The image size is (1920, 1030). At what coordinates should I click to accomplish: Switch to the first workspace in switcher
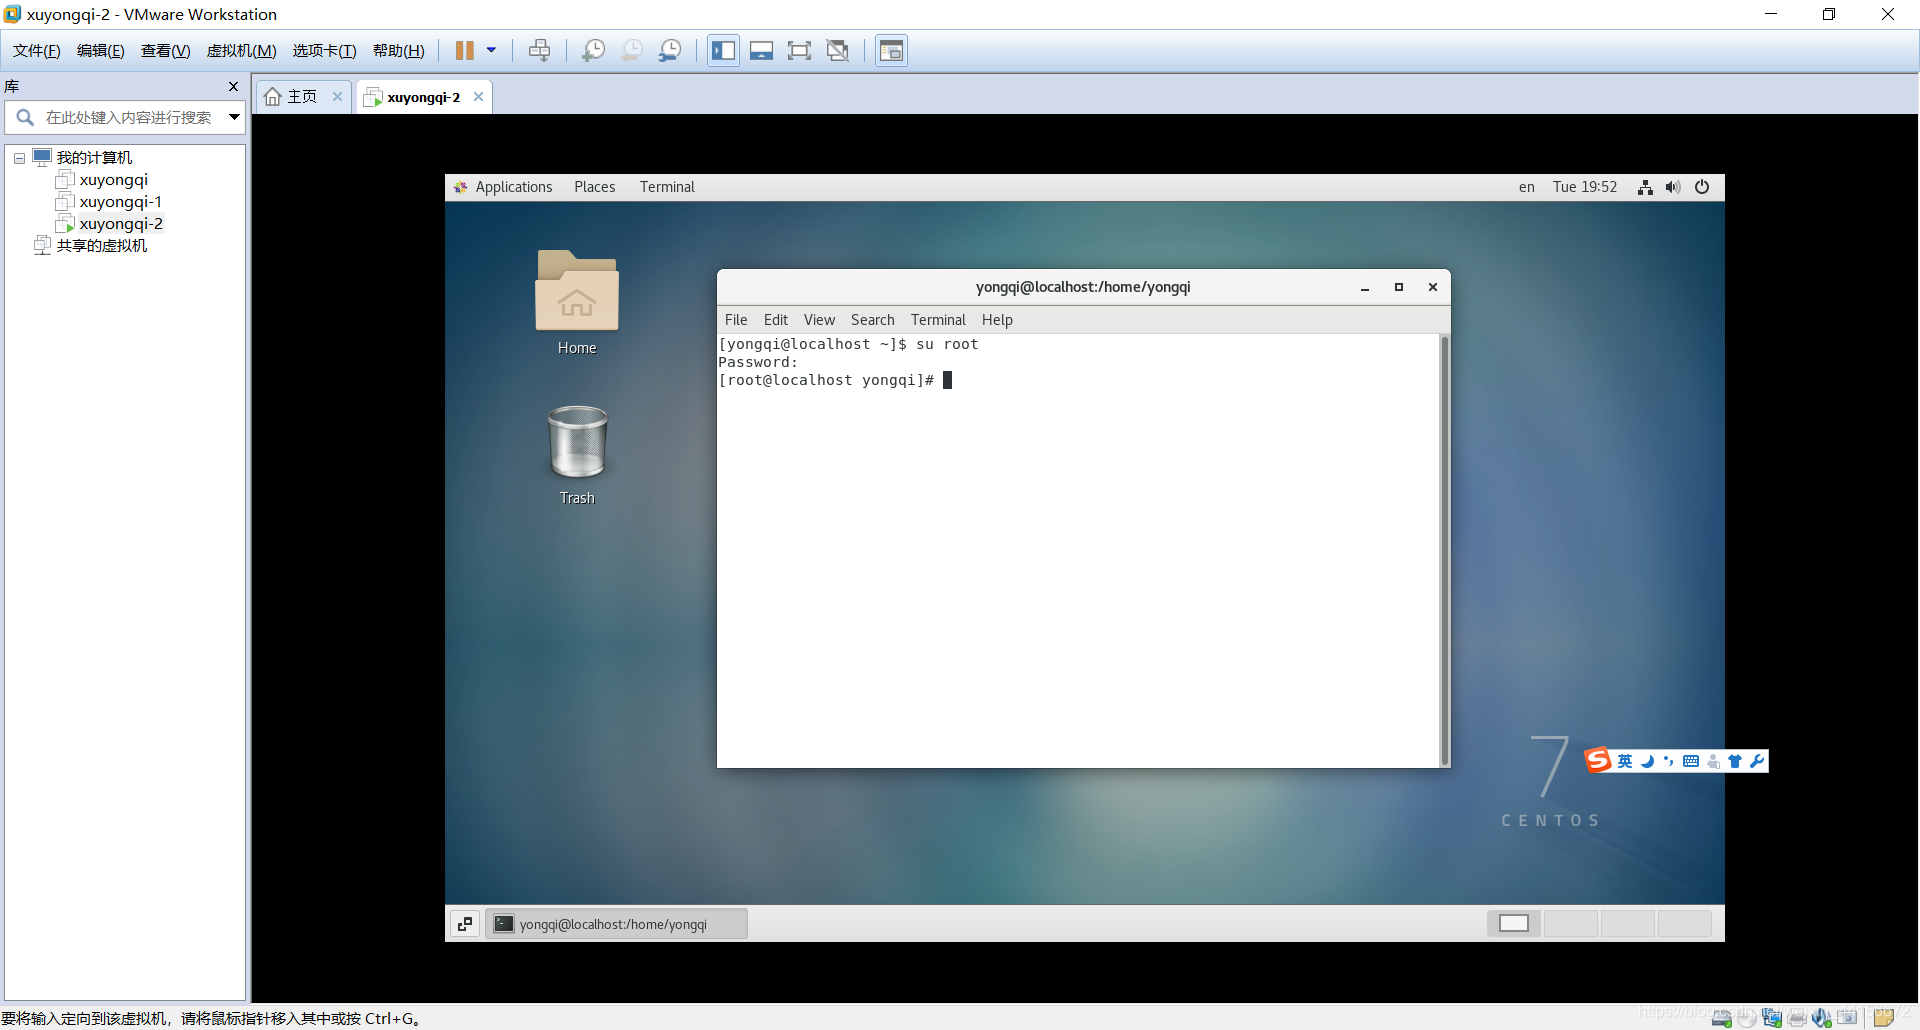[1514, 923]
